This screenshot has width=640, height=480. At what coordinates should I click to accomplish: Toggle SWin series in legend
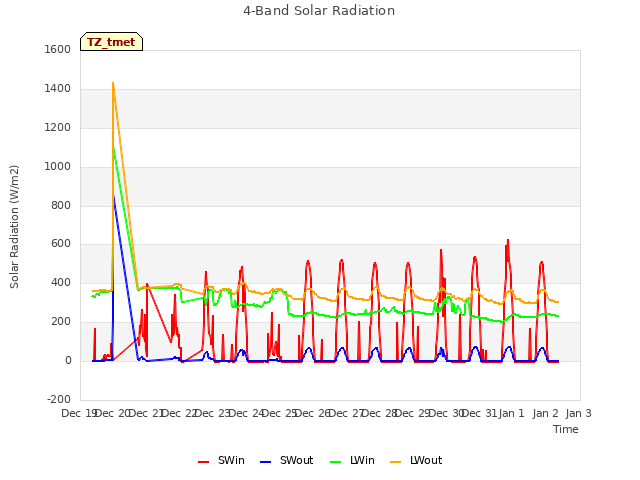[221, 460]
